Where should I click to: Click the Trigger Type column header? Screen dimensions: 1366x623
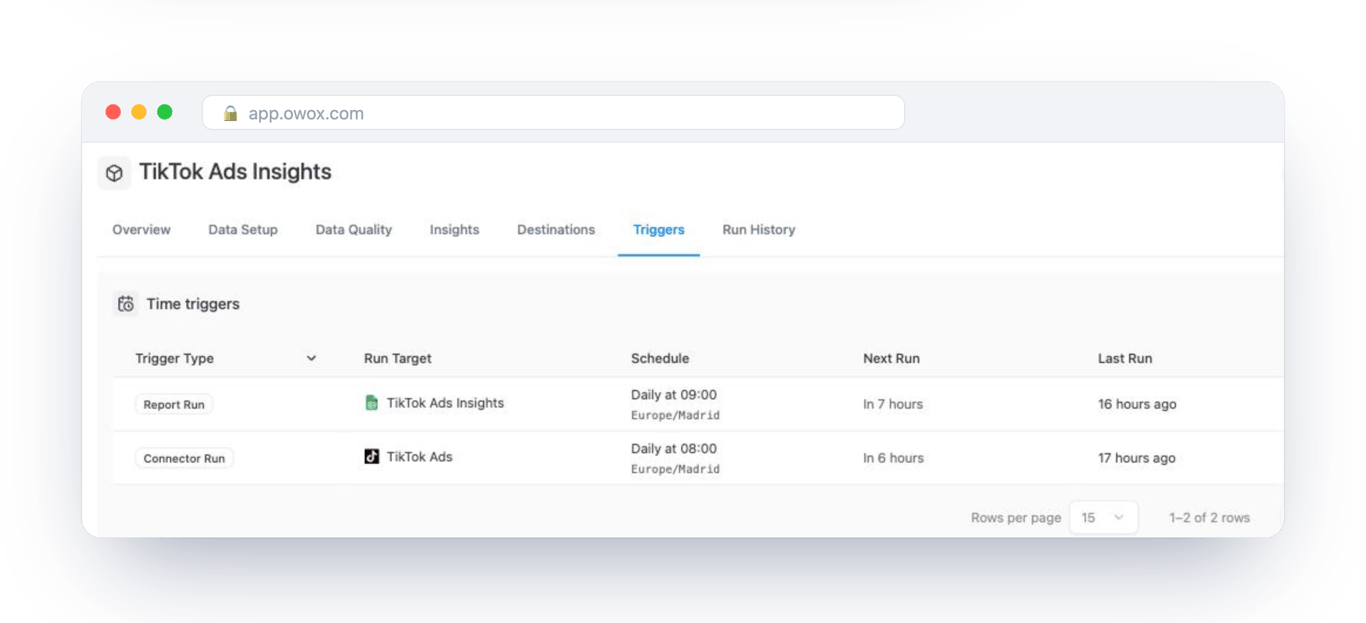coord(175,358)
